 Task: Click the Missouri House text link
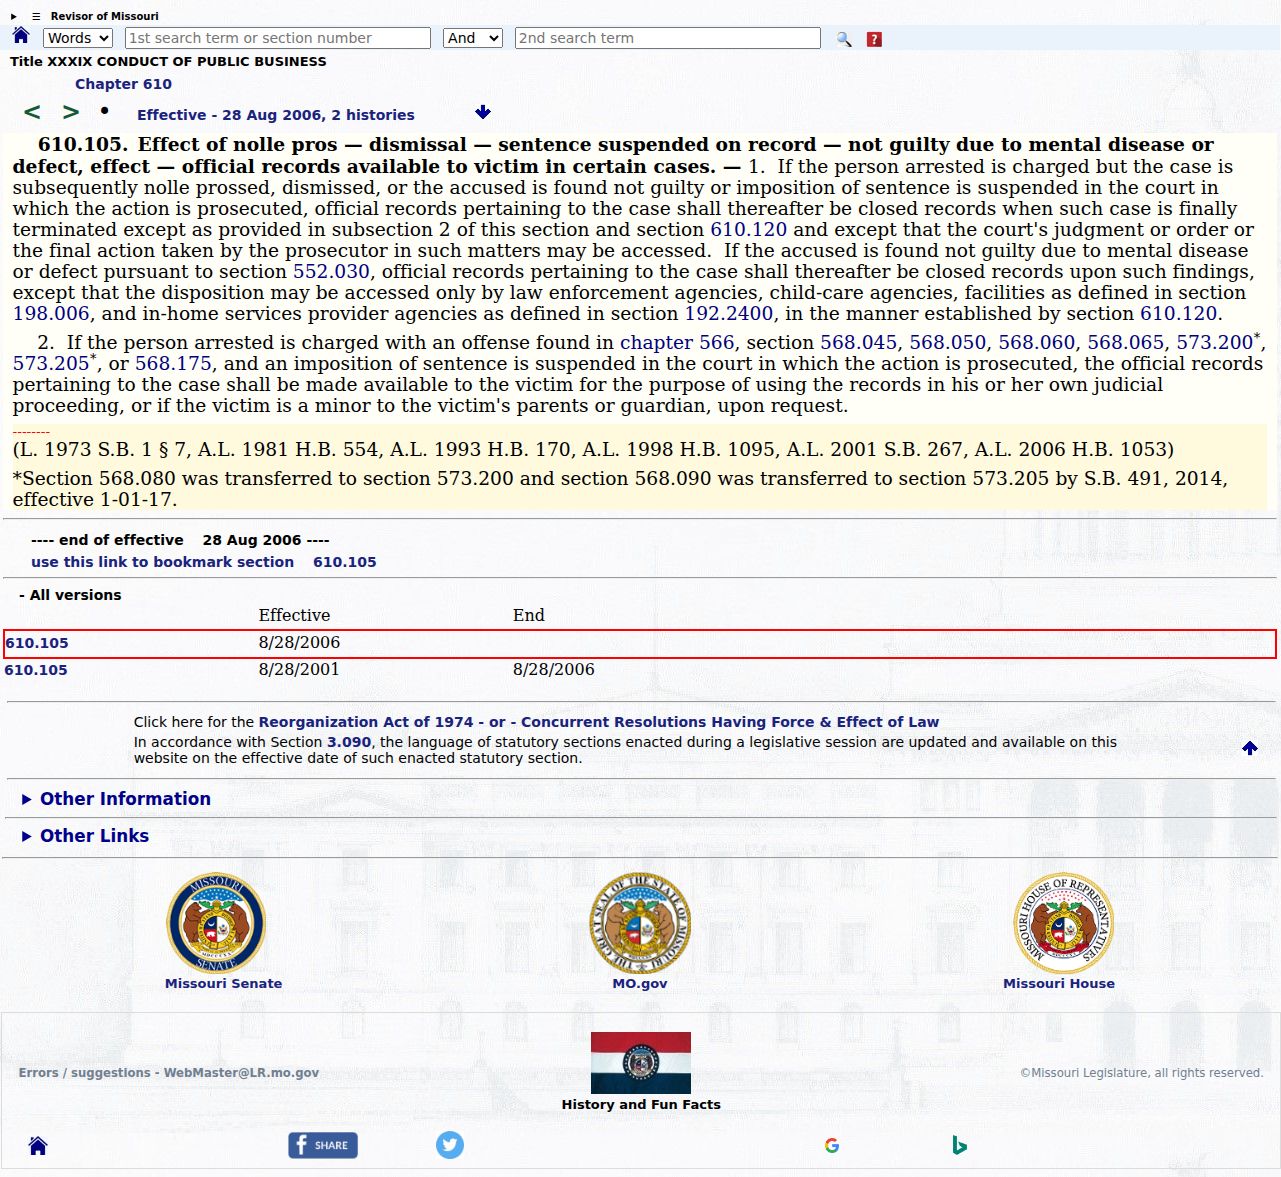[x=1059, y=984]
